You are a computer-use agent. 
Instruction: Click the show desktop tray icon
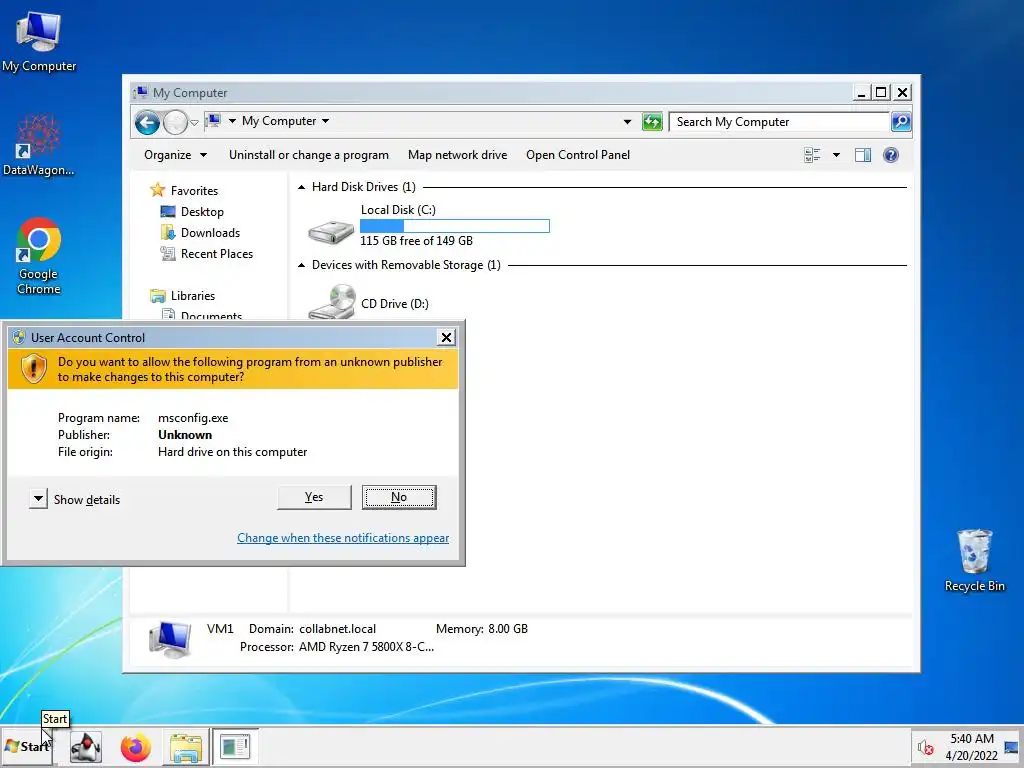click(1012, 747)
